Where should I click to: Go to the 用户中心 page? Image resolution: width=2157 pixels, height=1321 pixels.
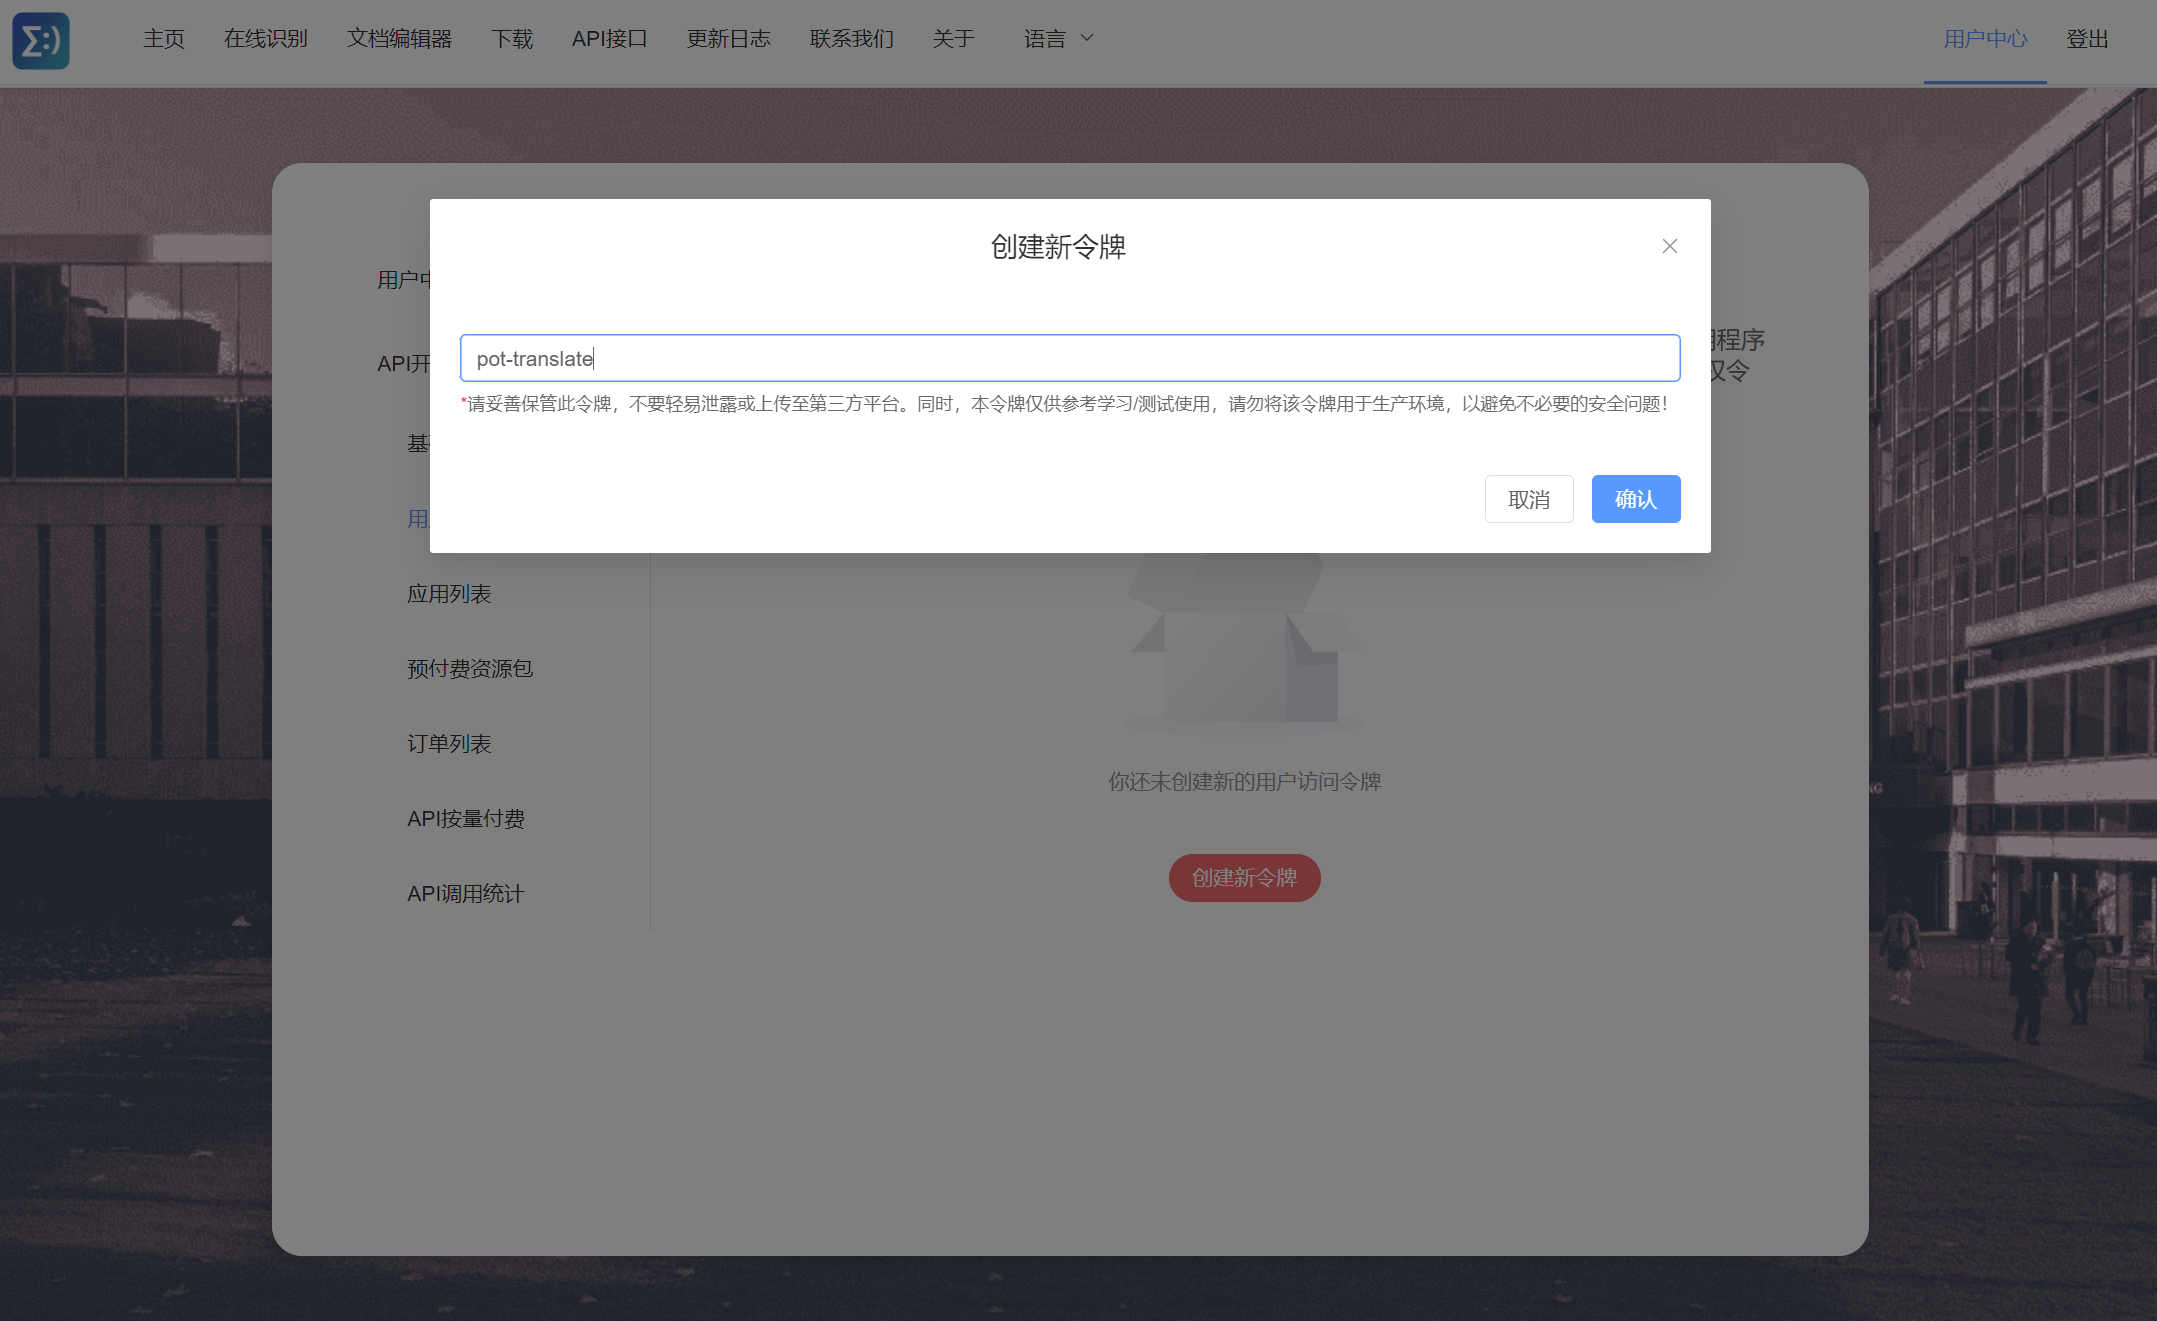[x=1984, y=38]
